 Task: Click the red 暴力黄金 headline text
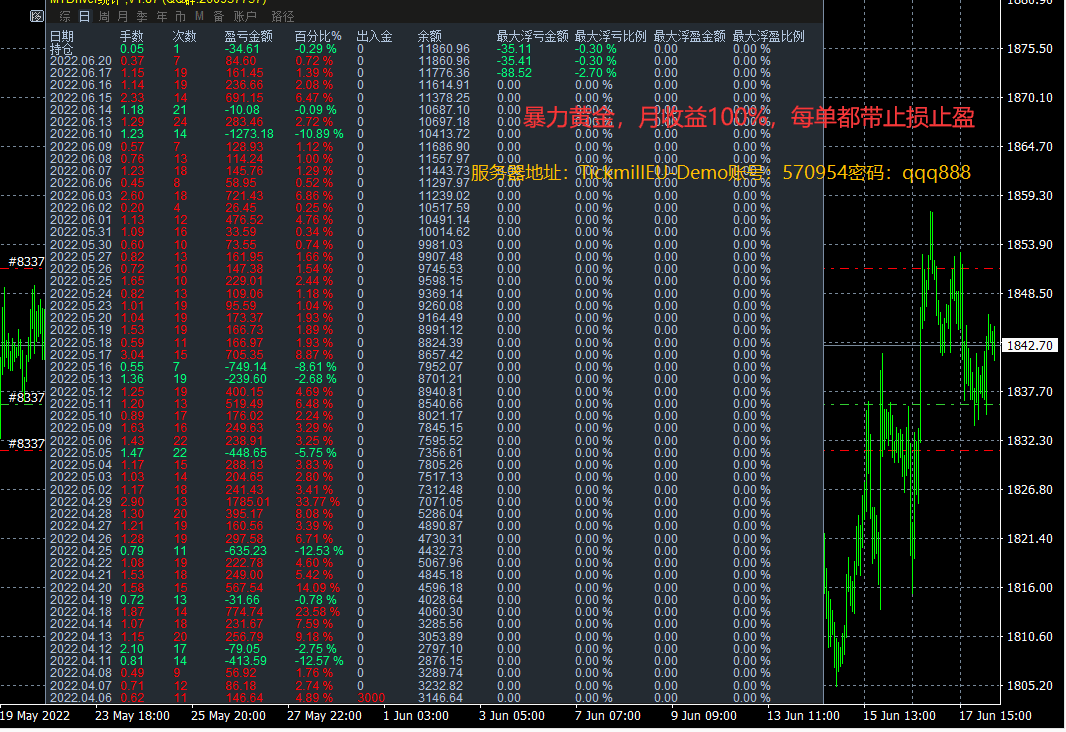tap(749, 118)
